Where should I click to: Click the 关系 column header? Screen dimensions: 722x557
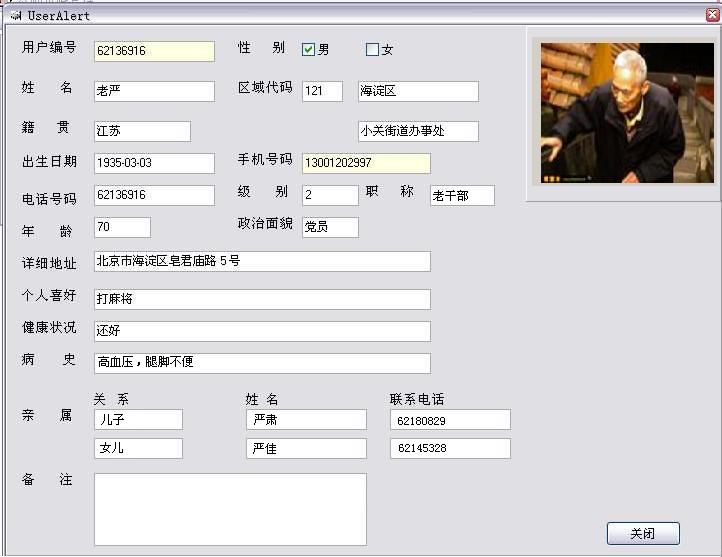pyautogui.click(x=111, y=399)
